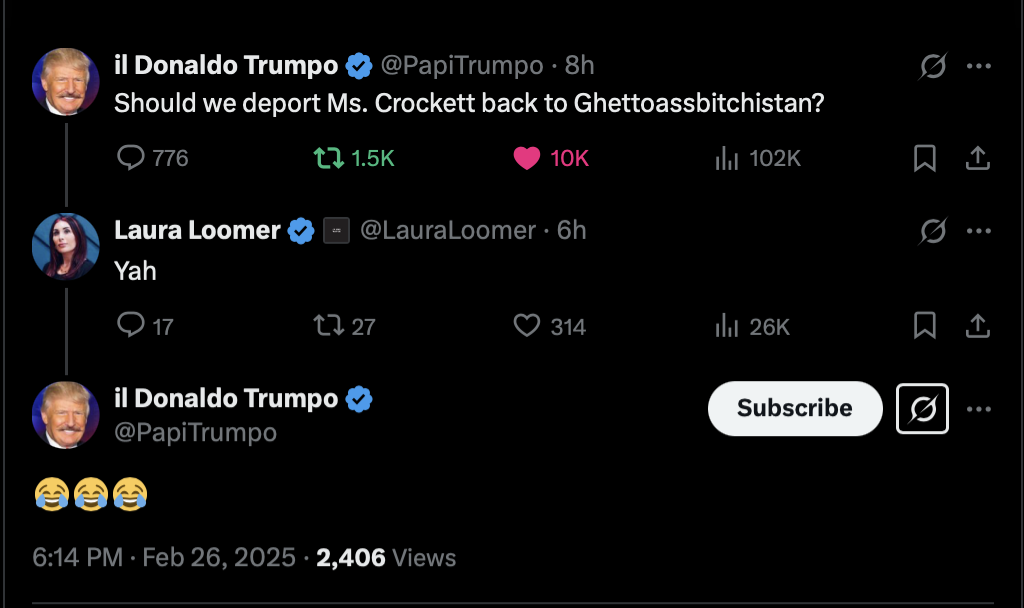This screenshot has width=1024, height=608.
Task: Click the Grok button next to Subscribe
Action: [x=923, y=408]
